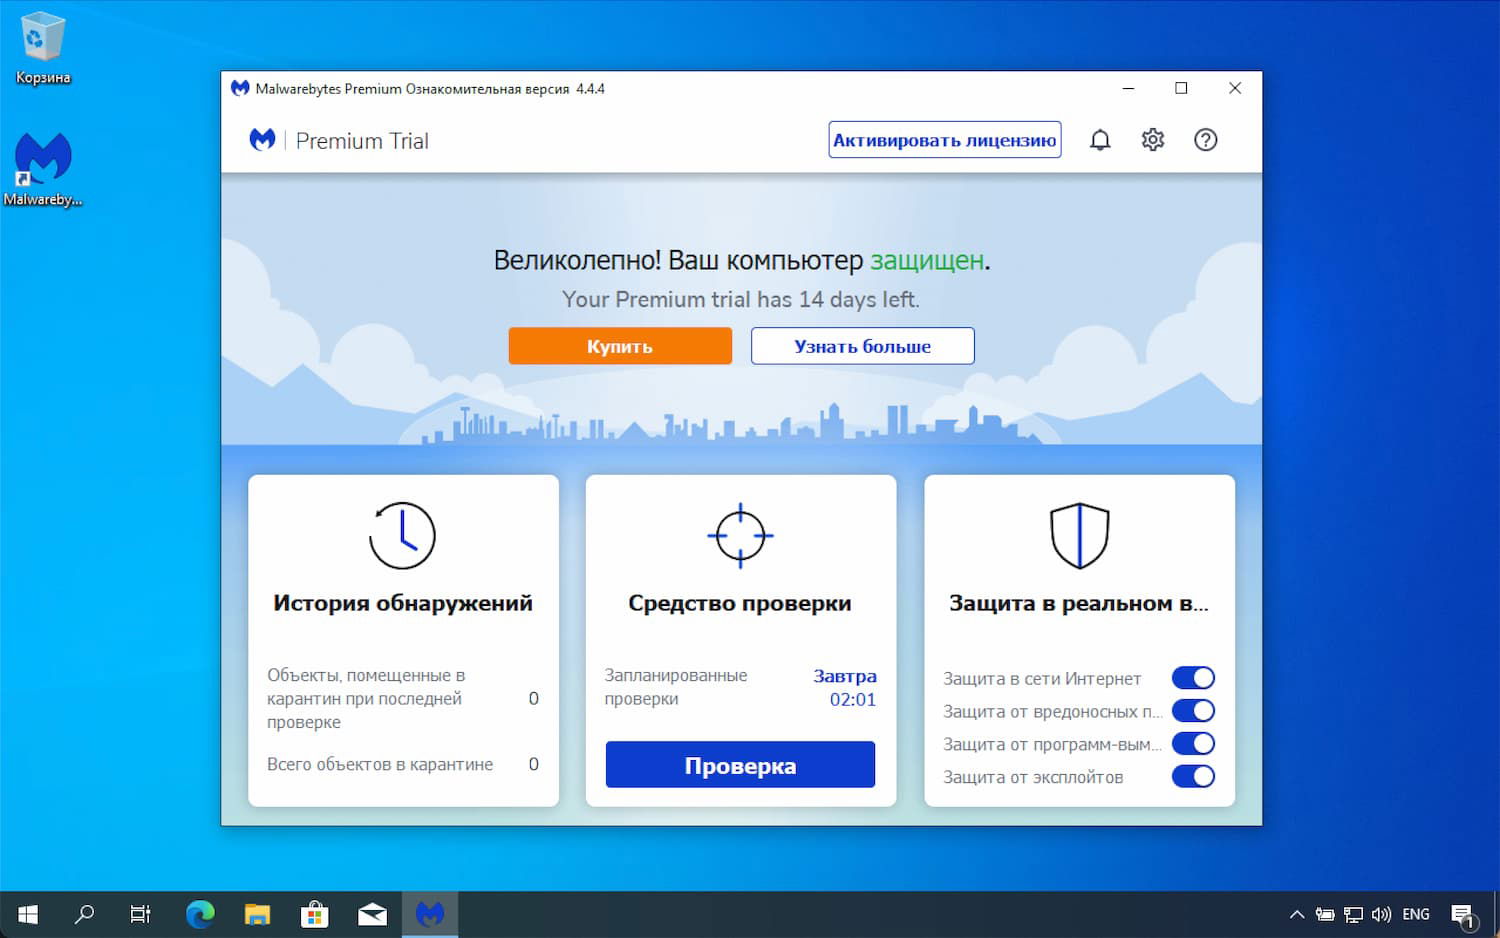Open the Средство проверки card title
The image size is (1500, 938).
740,603
